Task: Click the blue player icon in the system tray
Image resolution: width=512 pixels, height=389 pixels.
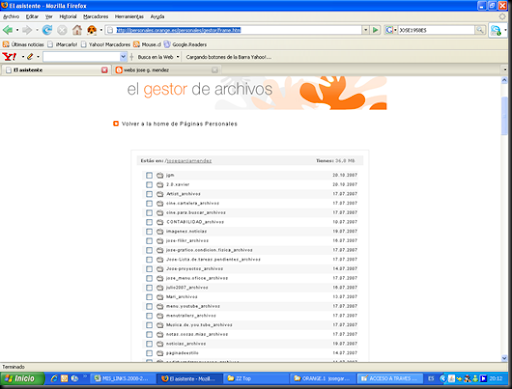Action: (x=483, y=378)
